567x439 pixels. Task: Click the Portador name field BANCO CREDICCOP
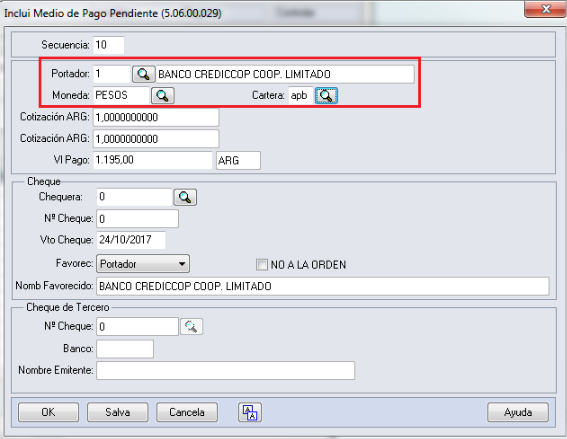click(x=285, y=74)
